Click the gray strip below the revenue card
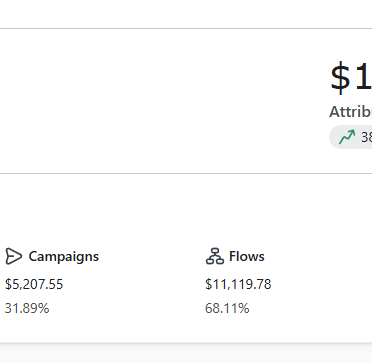 pyautogui.click(x=186, y=354)
